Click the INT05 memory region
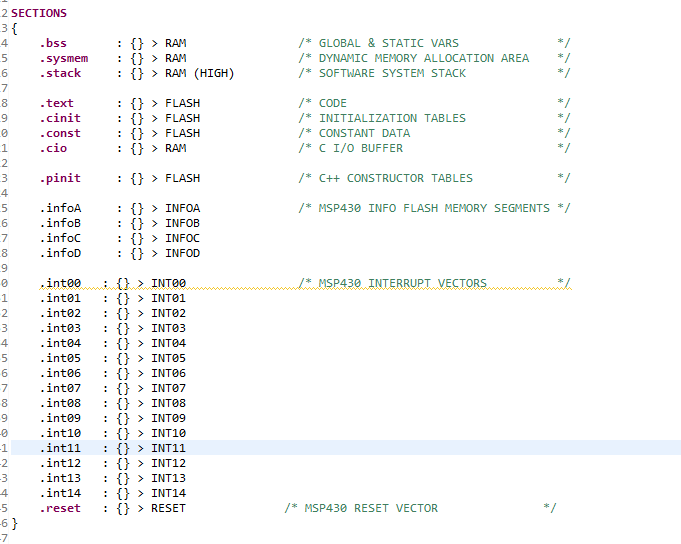The height and width of the screenshot is (544, 681). pyautogui.click(x=169, y=359)
